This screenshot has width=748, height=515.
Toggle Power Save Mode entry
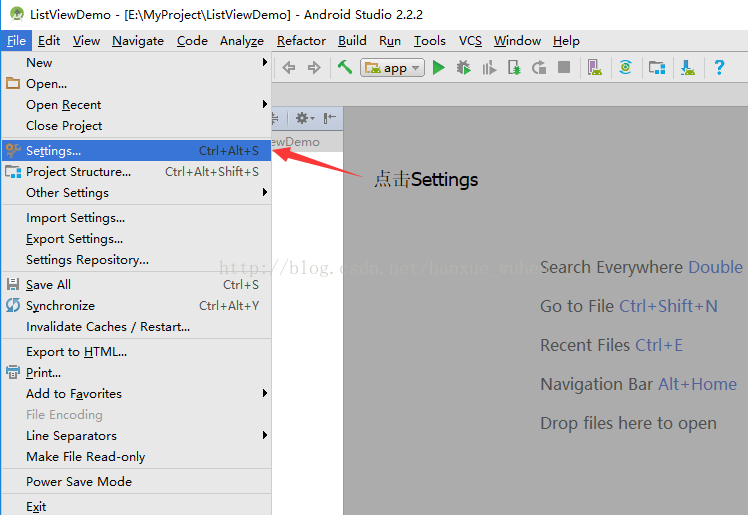pos(136,482)
